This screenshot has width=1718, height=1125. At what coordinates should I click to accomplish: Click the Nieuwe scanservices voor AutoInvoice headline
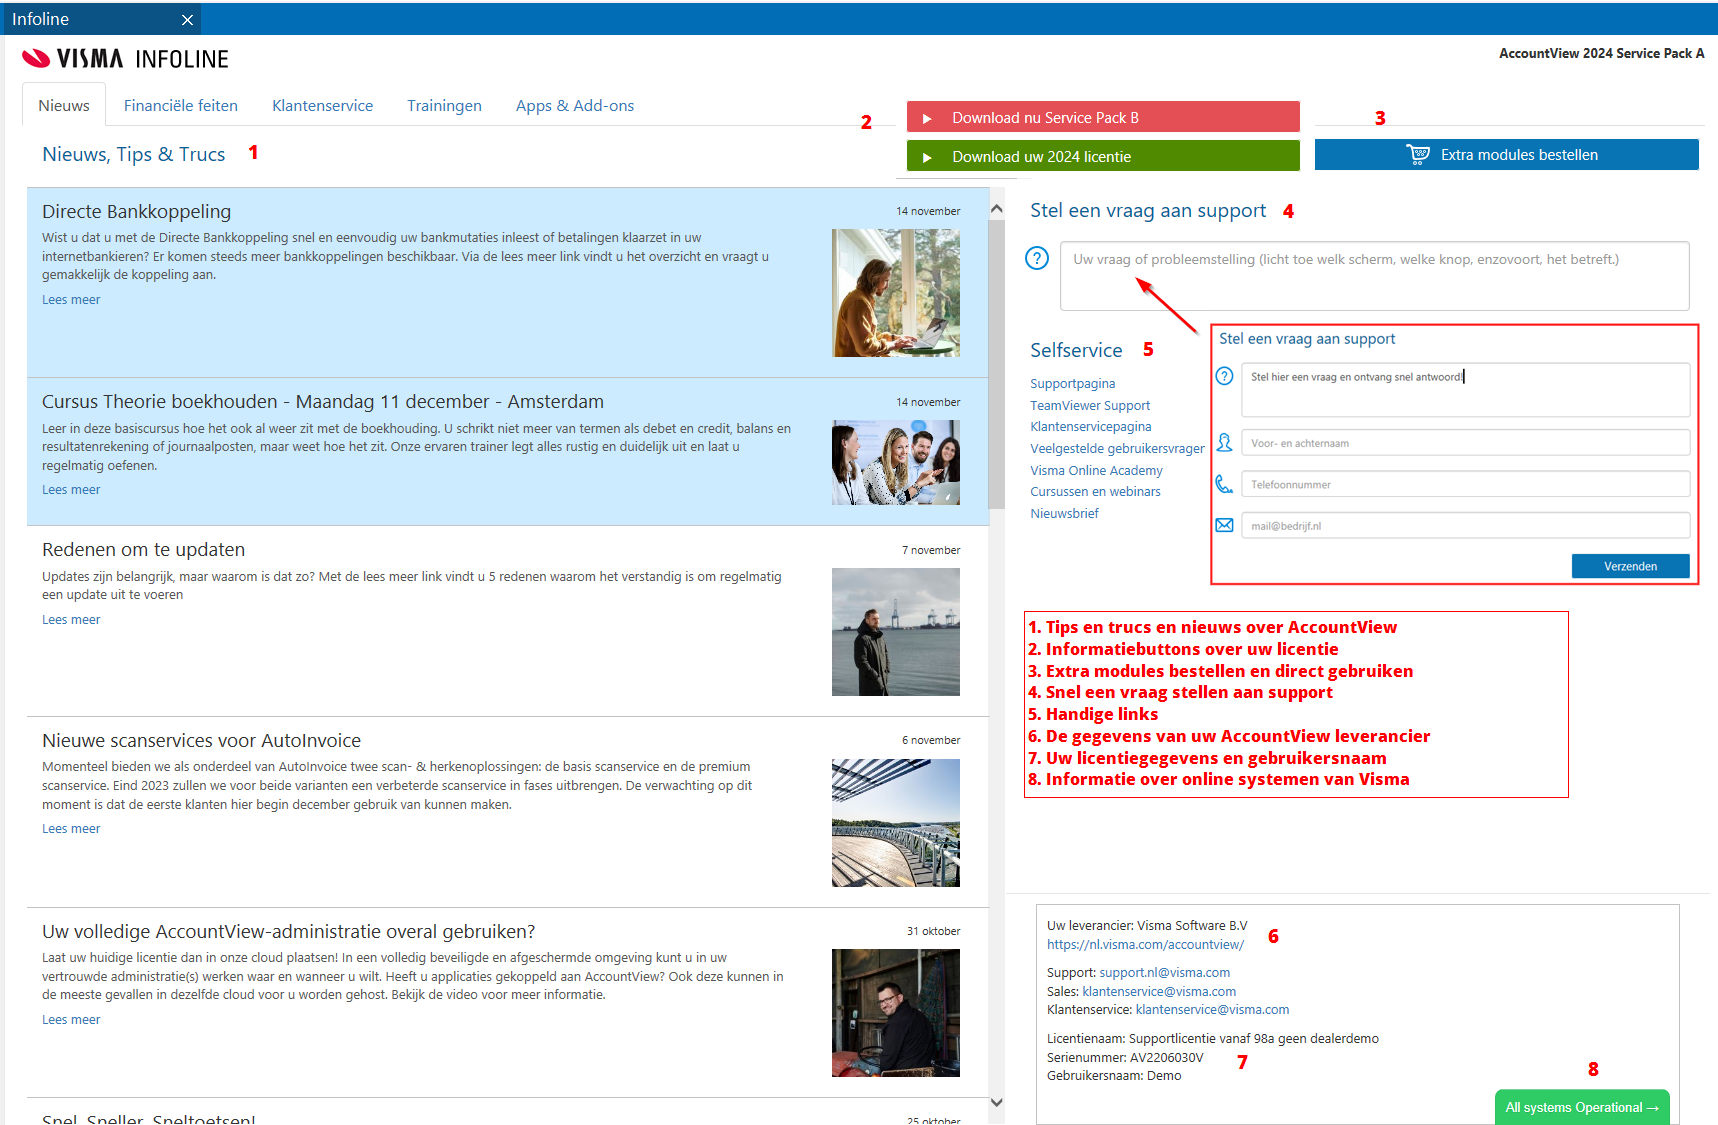(201, 741)
